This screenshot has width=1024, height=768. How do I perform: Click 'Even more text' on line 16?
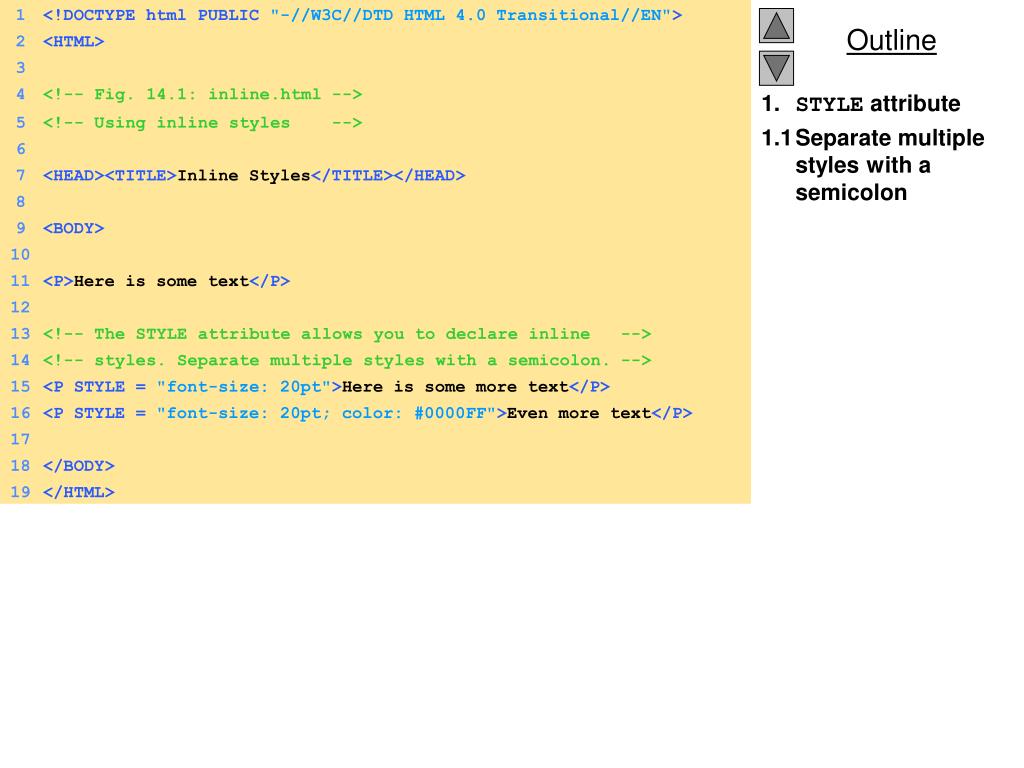click(x=579, y=413)
